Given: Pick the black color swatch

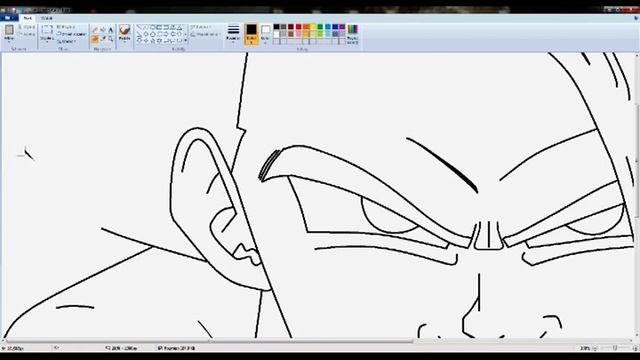Looking at the screenshot, I should tap(276, 27).
